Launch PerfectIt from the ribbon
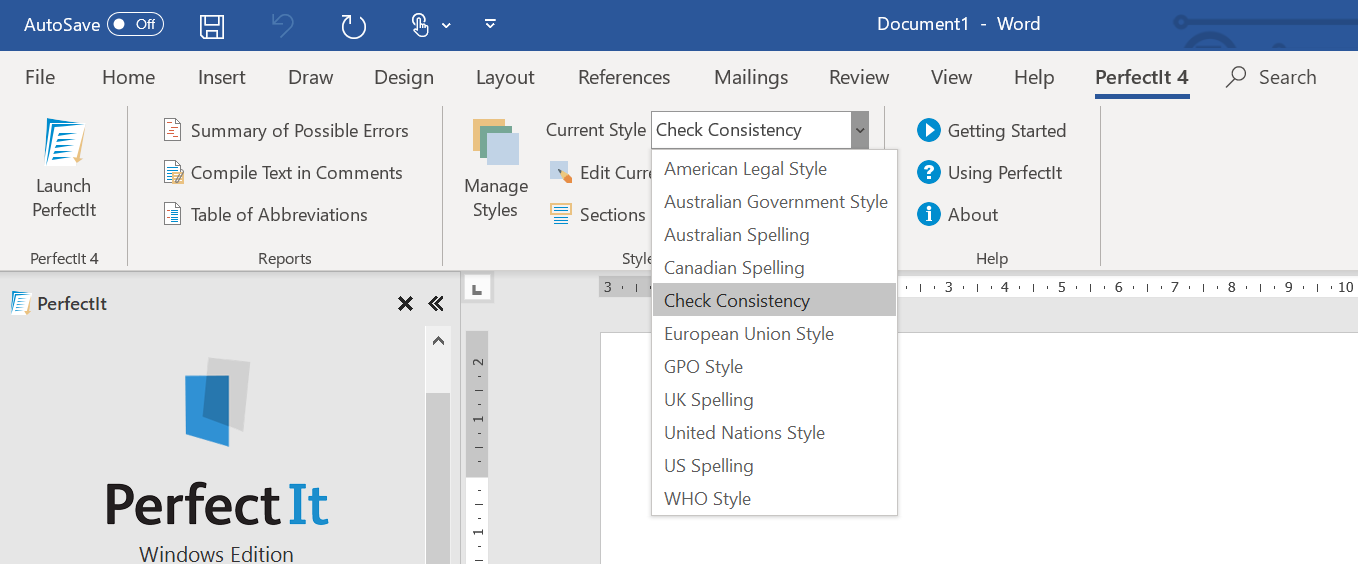 click(63, 168)
